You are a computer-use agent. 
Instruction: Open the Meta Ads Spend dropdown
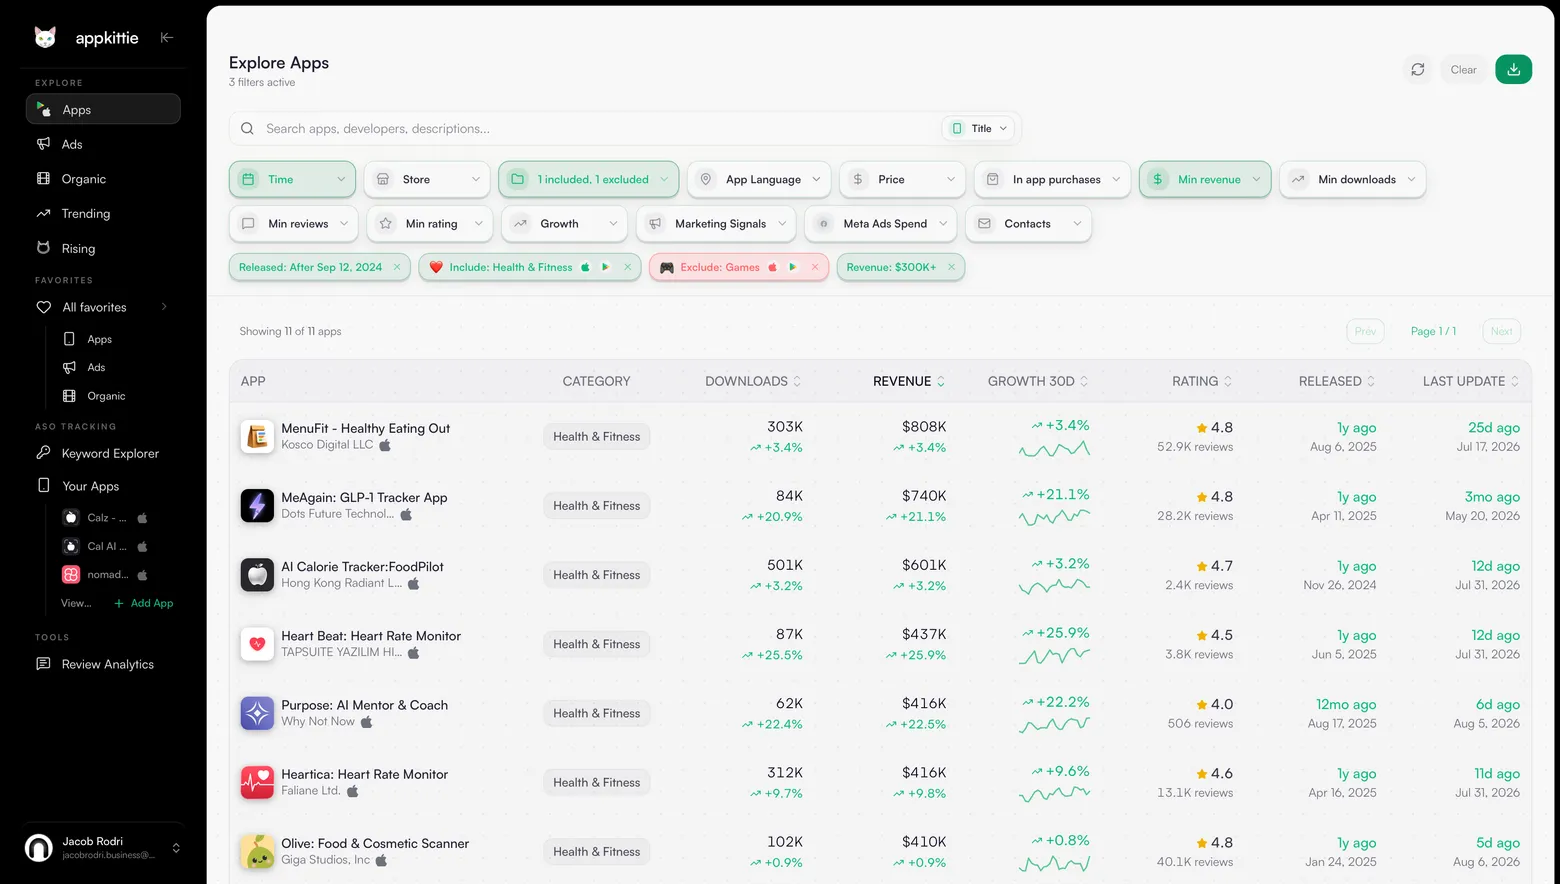pyautogui.click(x=881, y=224)
